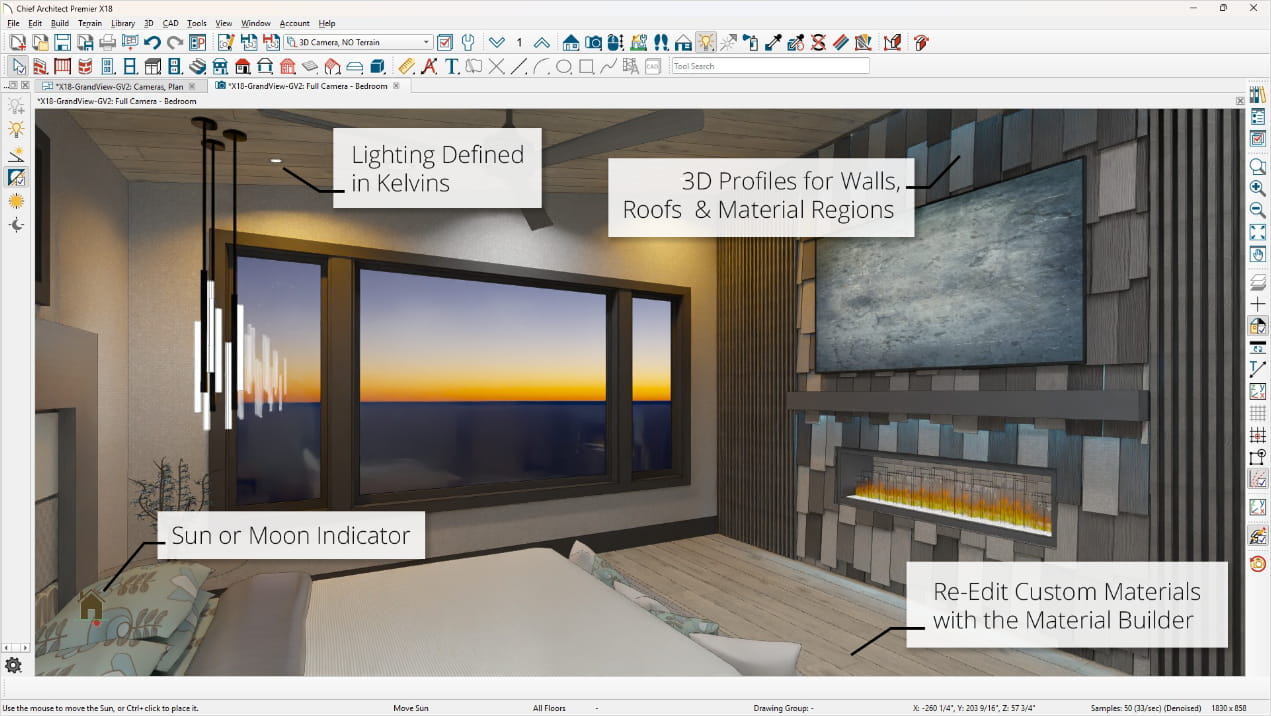The height and width of the screenshot is (716, 1271).
Task: Open the Build menu
Action: (x=60, y=23)
